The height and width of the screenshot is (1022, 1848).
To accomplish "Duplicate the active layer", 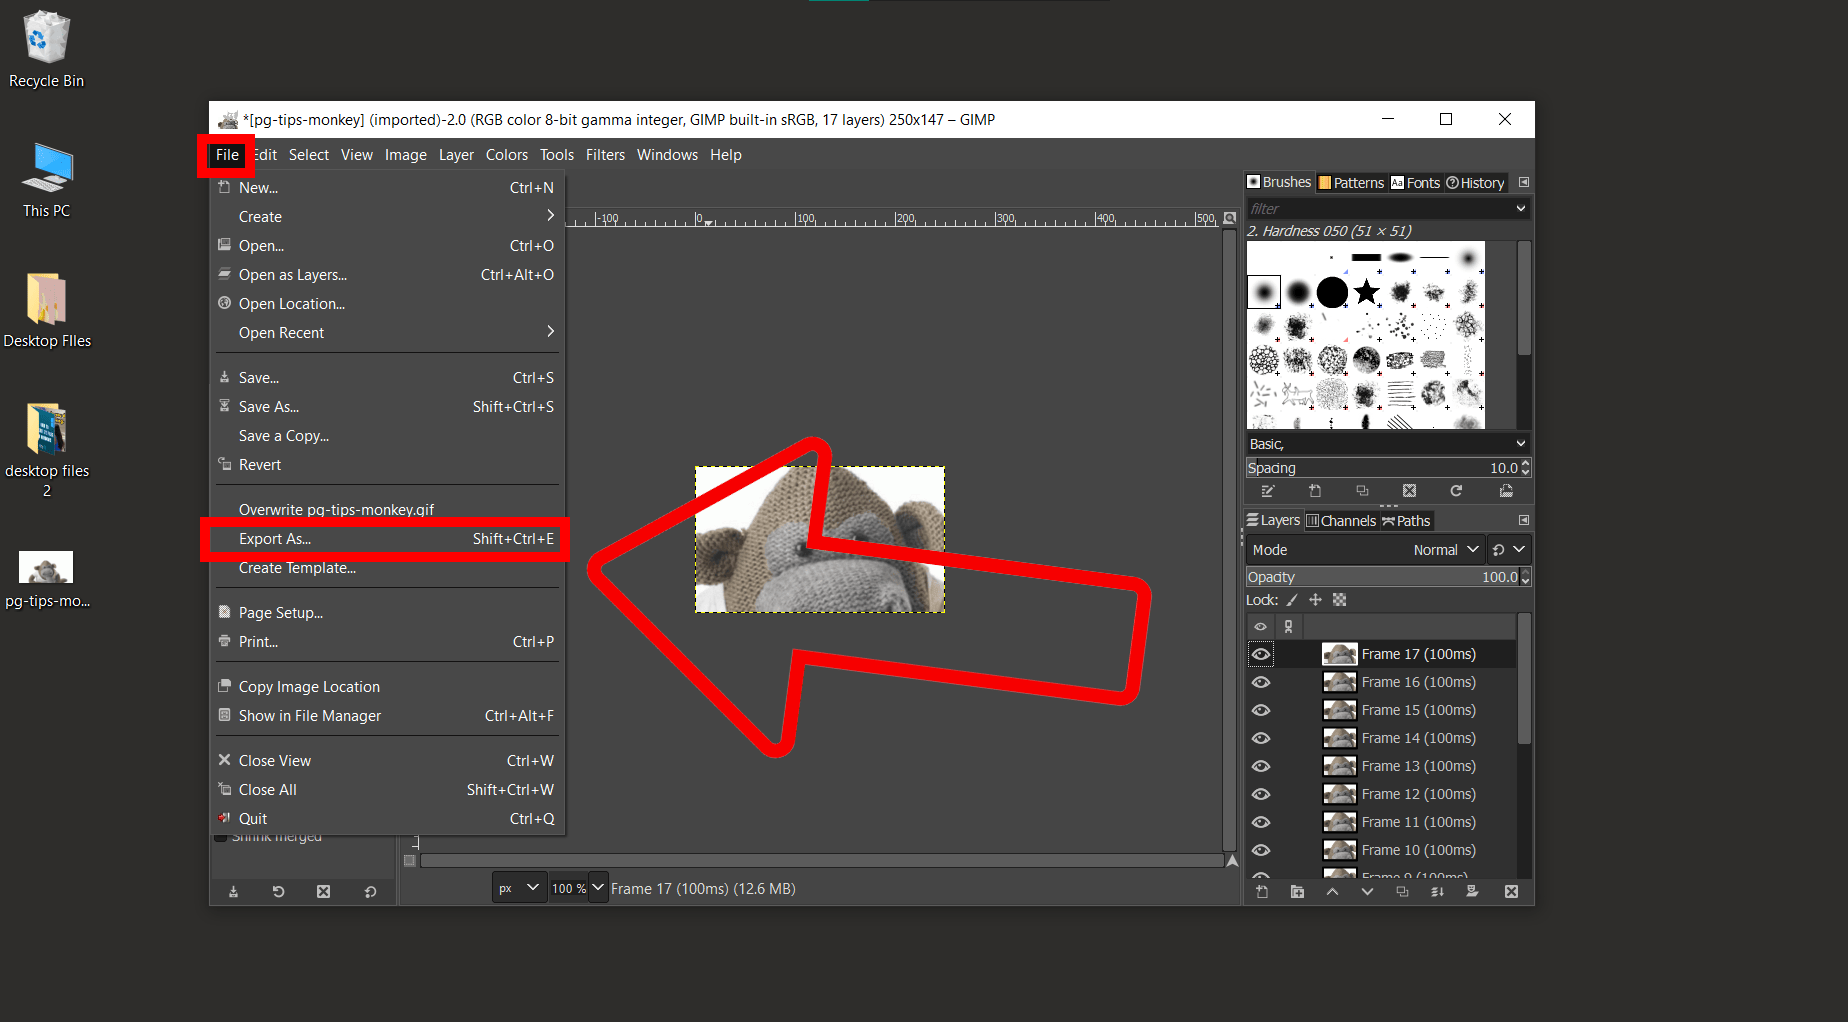I will pos(1402,891).
